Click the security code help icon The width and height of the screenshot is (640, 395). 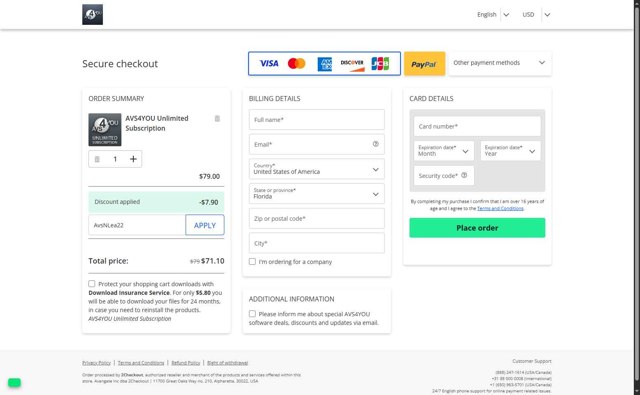pos(464,175)
